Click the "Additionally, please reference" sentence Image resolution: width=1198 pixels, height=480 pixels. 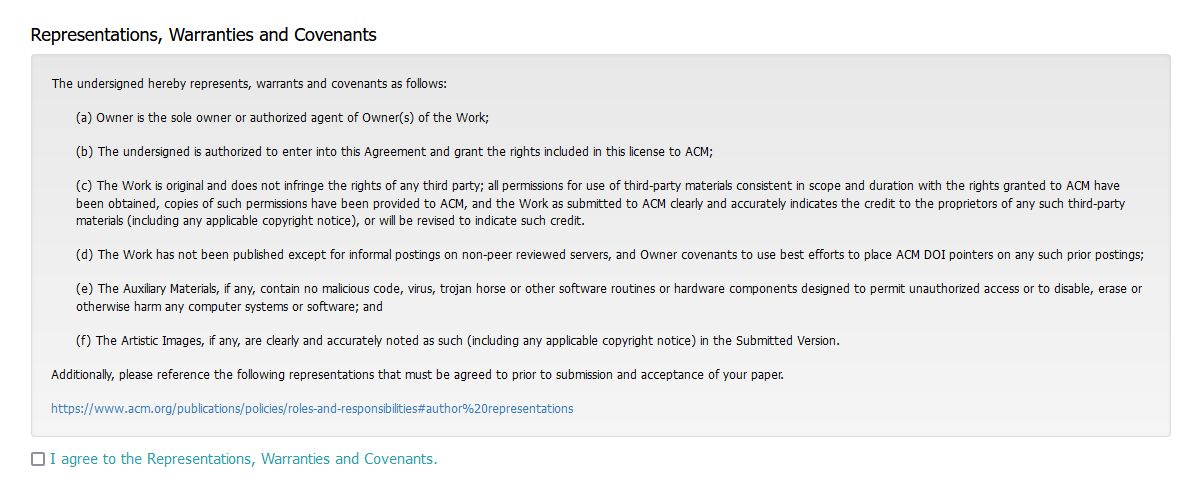(x=417, y=375)
